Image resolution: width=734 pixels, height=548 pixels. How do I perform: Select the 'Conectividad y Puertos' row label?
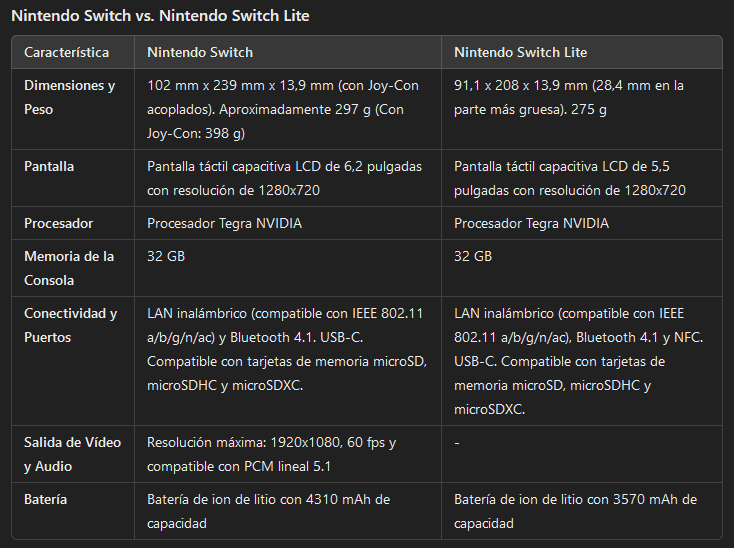click(x=70, y=325)
